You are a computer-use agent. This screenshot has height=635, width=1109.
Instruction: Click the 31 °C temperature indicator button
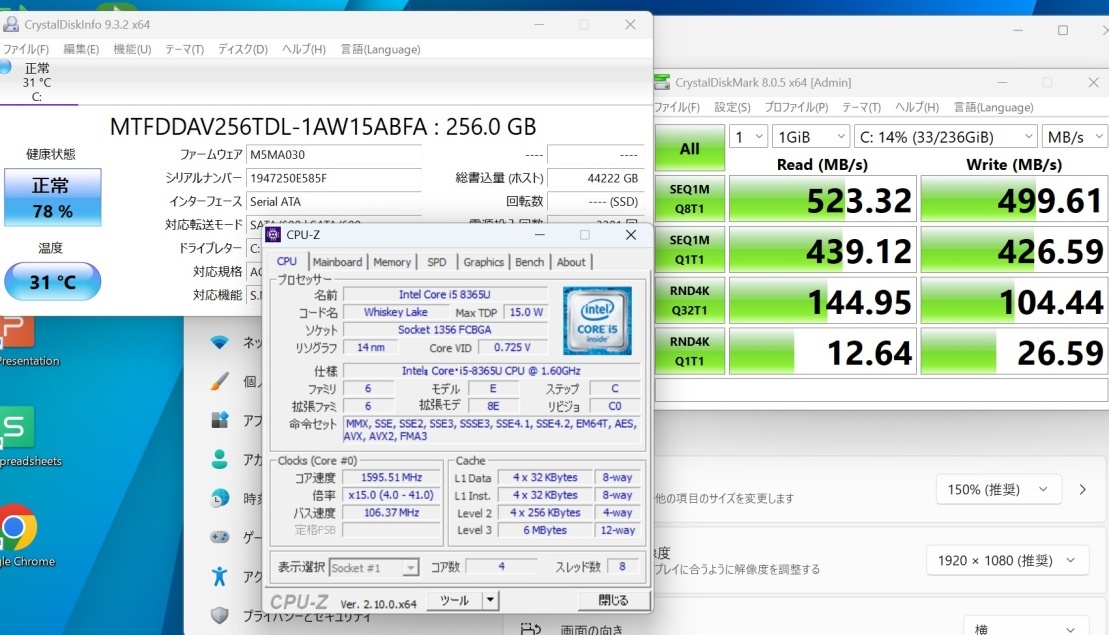(x=53, y=281)
